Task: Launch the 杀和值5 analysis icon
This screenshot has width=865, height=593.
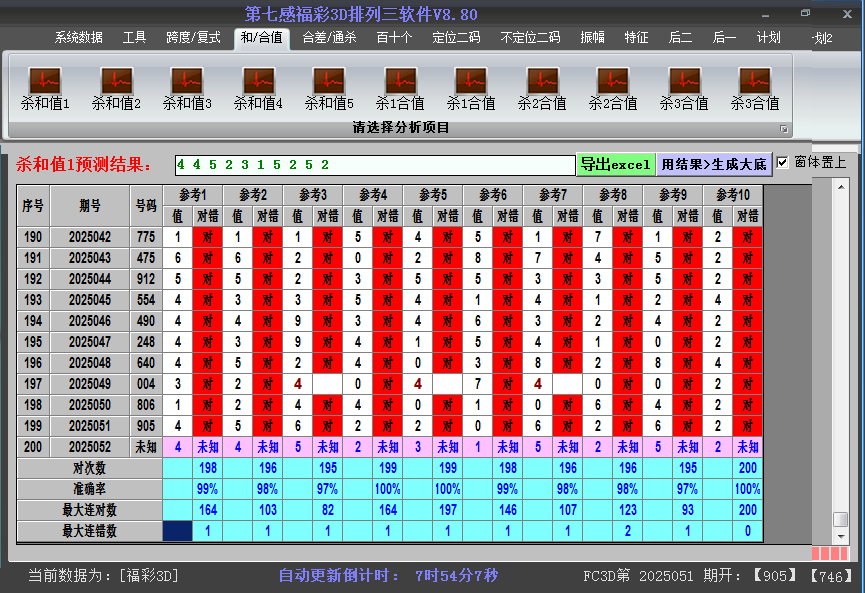Action: [x=329, y=88]
